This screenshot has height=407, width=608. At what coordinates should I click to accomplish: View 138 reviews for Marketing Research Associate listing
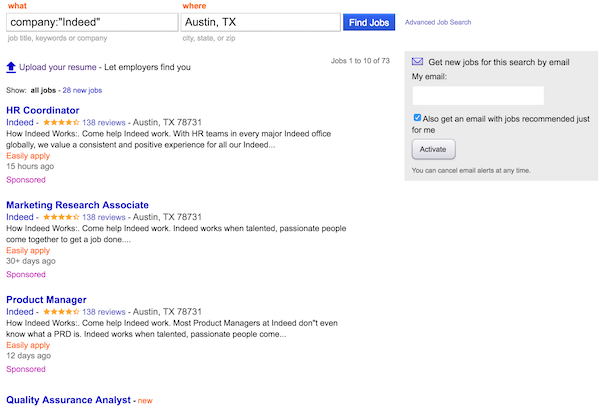[x=104, y=217]
